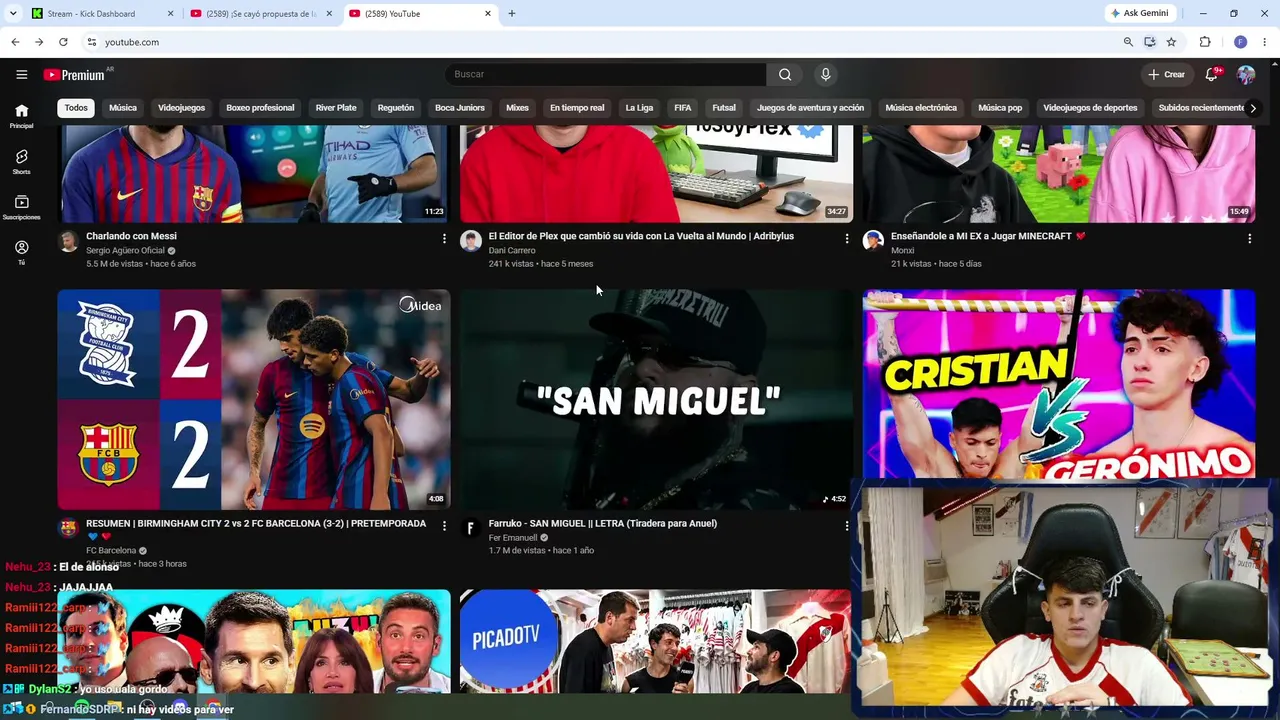Image resolution: width=1280 pixels, height=720 pixels.
Task: Show more category chips with the arrow
Action: coord(1253,108)
